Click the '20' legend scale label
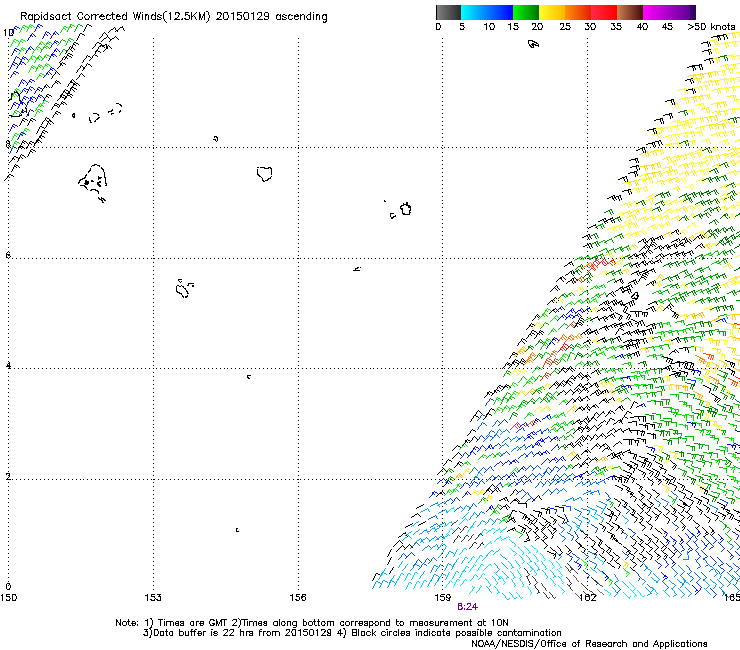Screen dimensions: 740x650 coord(537,27)
